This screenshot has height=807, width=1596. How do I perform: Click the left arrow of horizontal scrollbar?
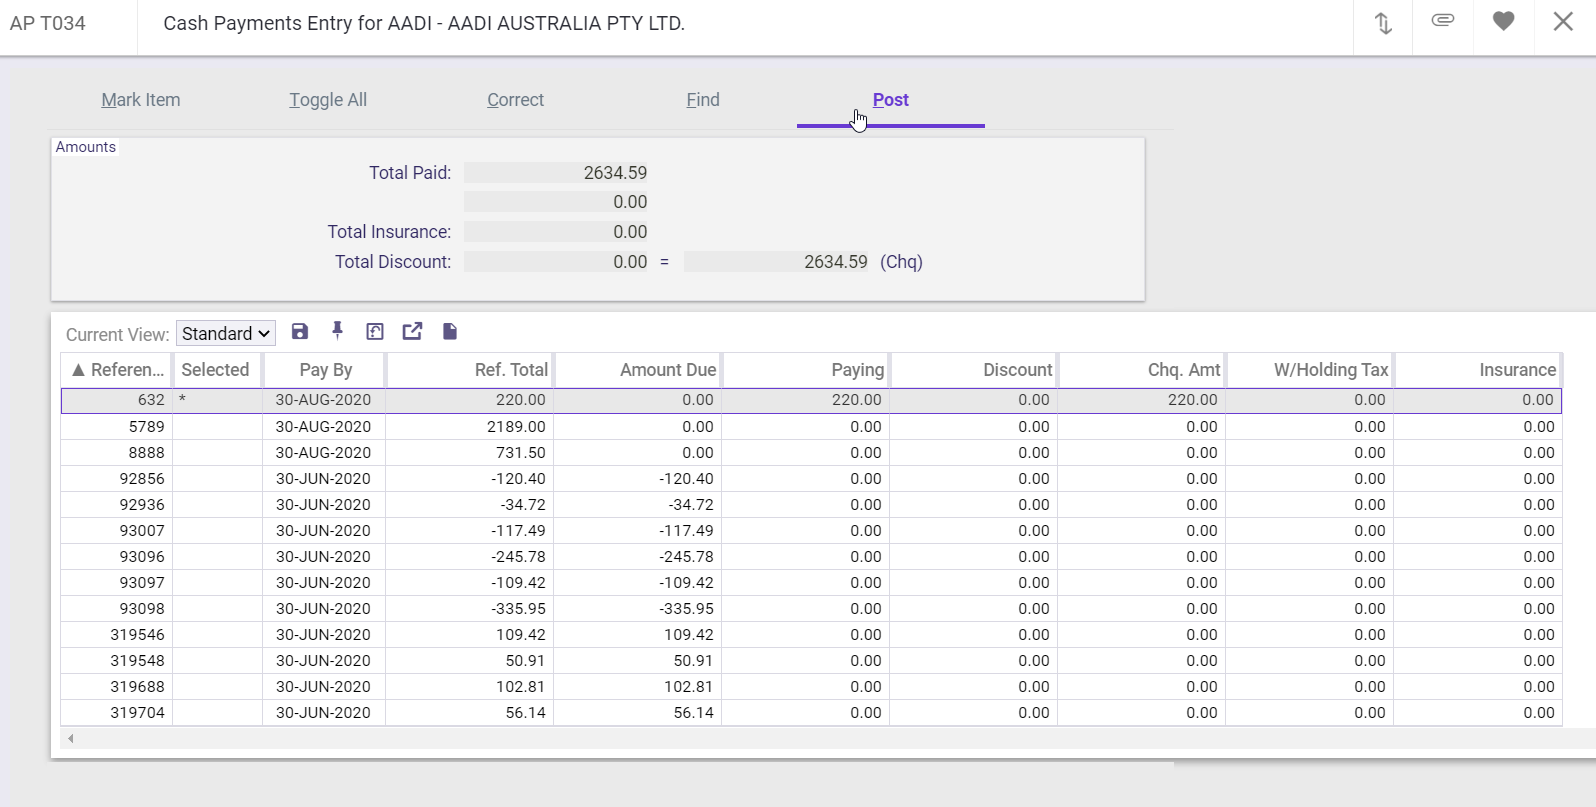tap(70, 738)
